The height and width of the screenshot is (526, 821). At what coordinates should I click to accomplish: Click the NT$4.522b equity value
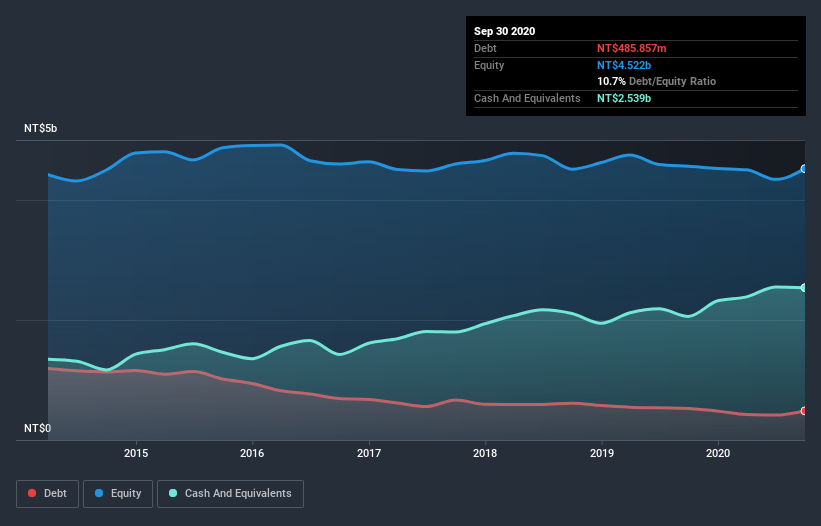pyautogui.click(x=624, y=65)
